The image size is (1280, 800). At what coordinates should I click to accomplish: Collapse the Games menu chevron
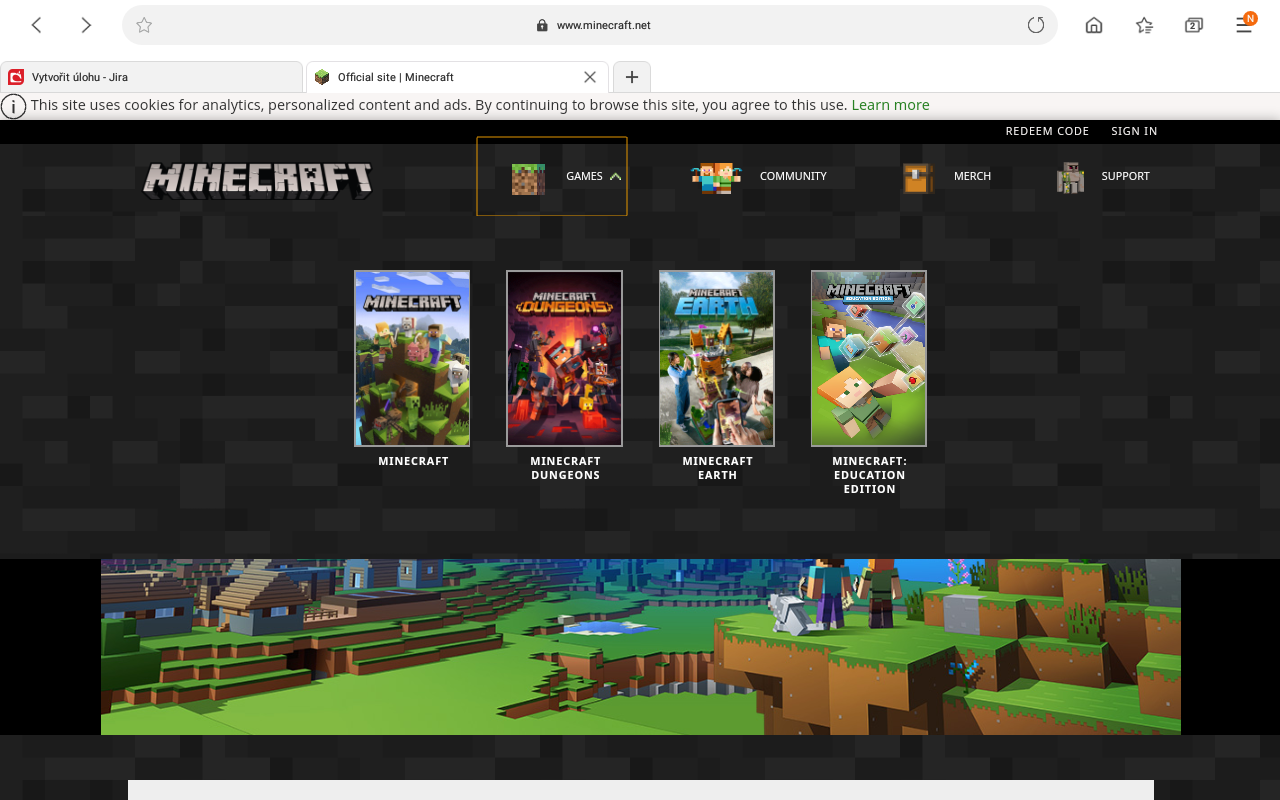[615, 176]
